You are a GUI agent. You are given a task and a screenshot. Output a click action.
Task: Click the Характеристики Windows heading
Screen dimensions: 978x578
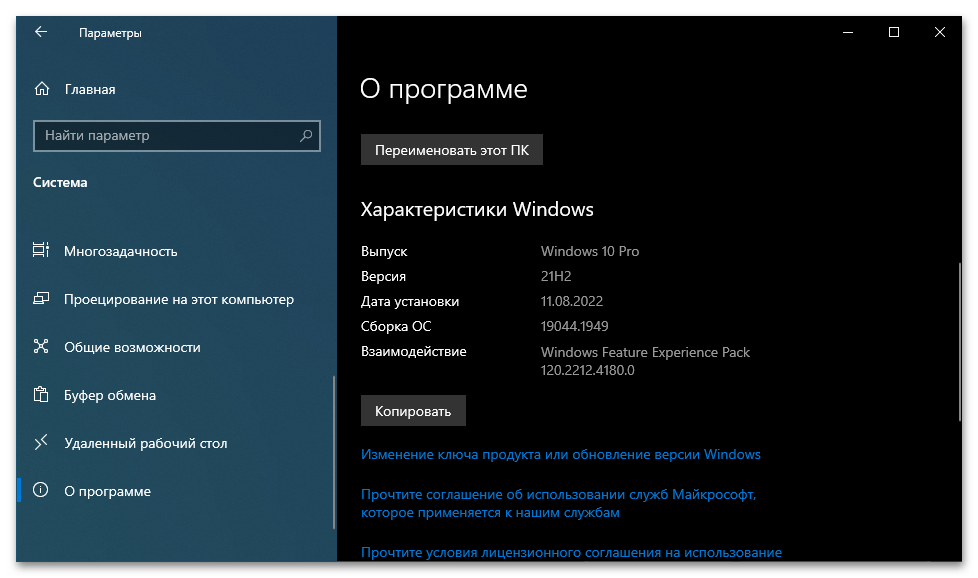[477, 210]
